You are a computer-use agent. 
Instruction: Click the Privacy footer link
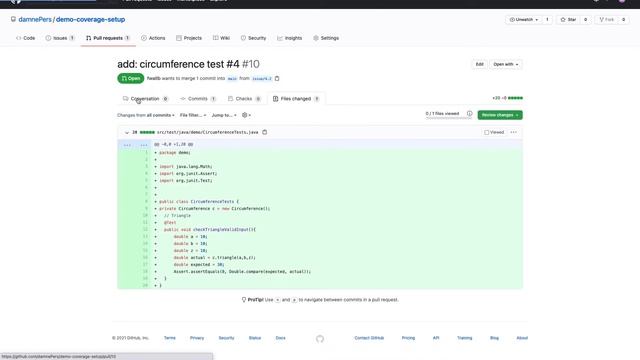[197, 338]
